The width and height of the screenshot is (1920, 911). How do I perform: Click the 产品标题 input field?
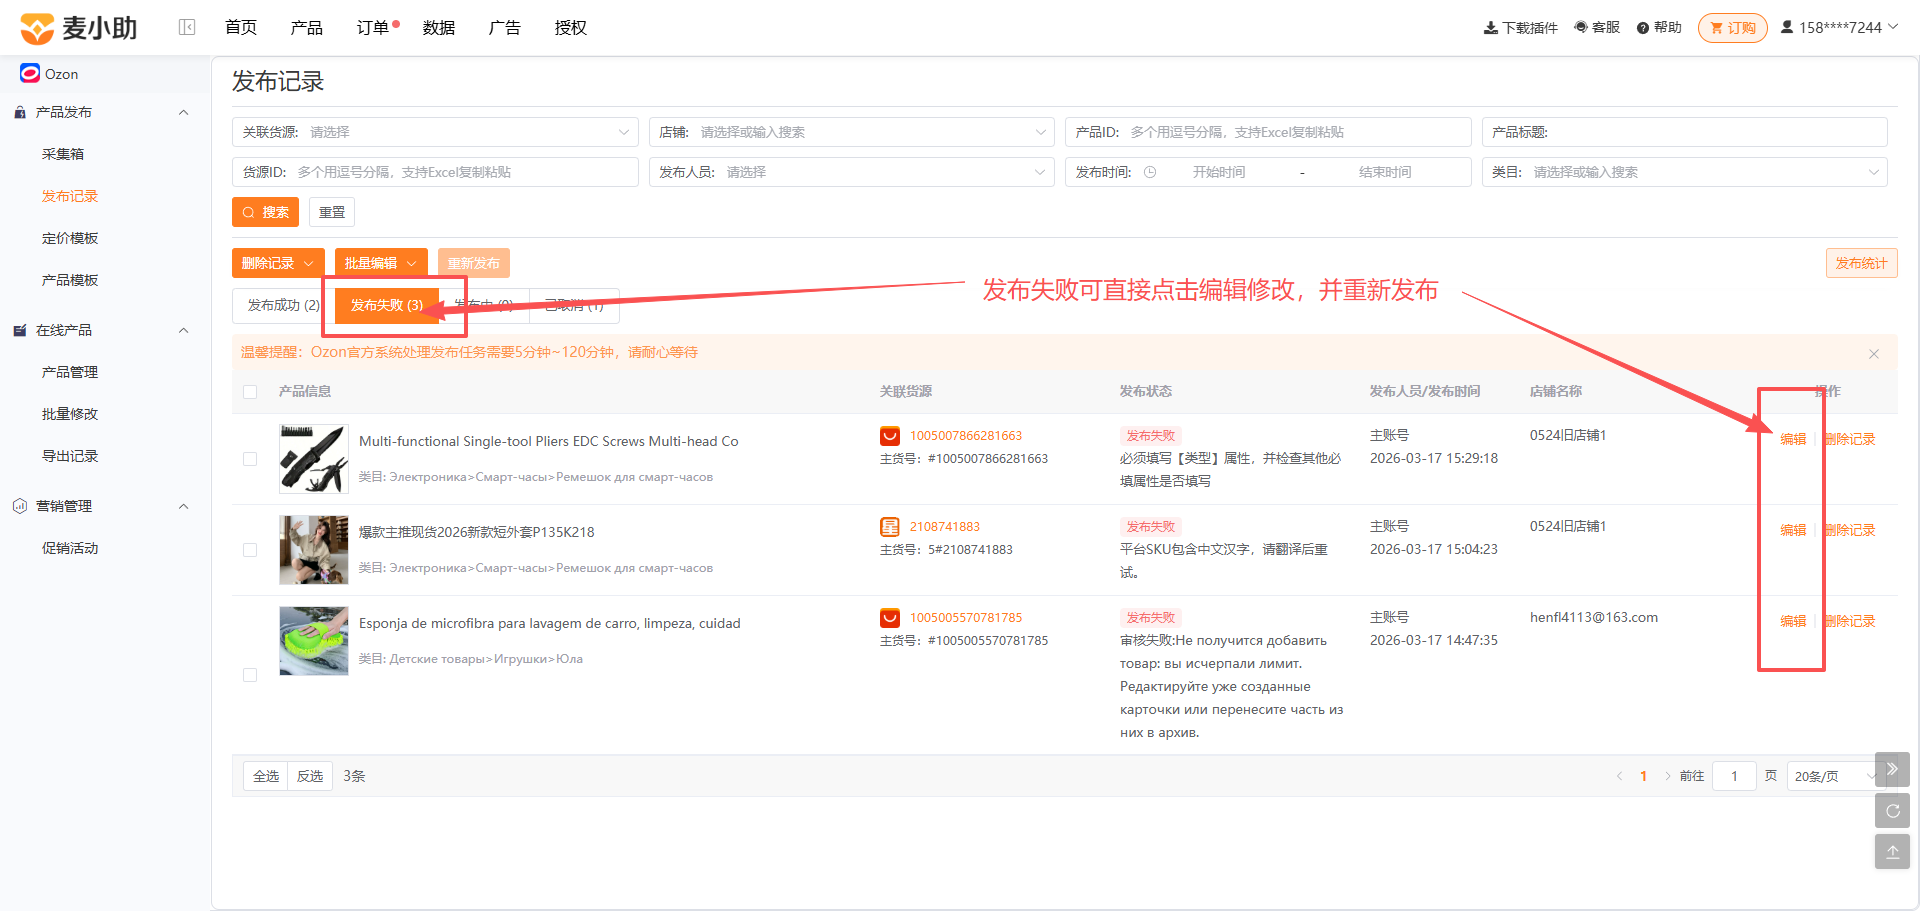coord(1685,132)
